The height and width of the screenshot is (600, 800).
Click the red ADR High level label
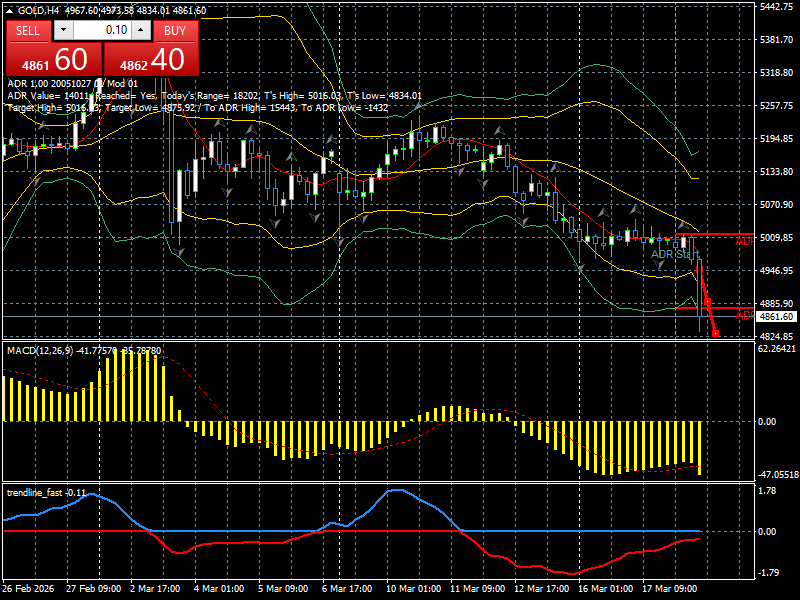click(x=745, y=240)
